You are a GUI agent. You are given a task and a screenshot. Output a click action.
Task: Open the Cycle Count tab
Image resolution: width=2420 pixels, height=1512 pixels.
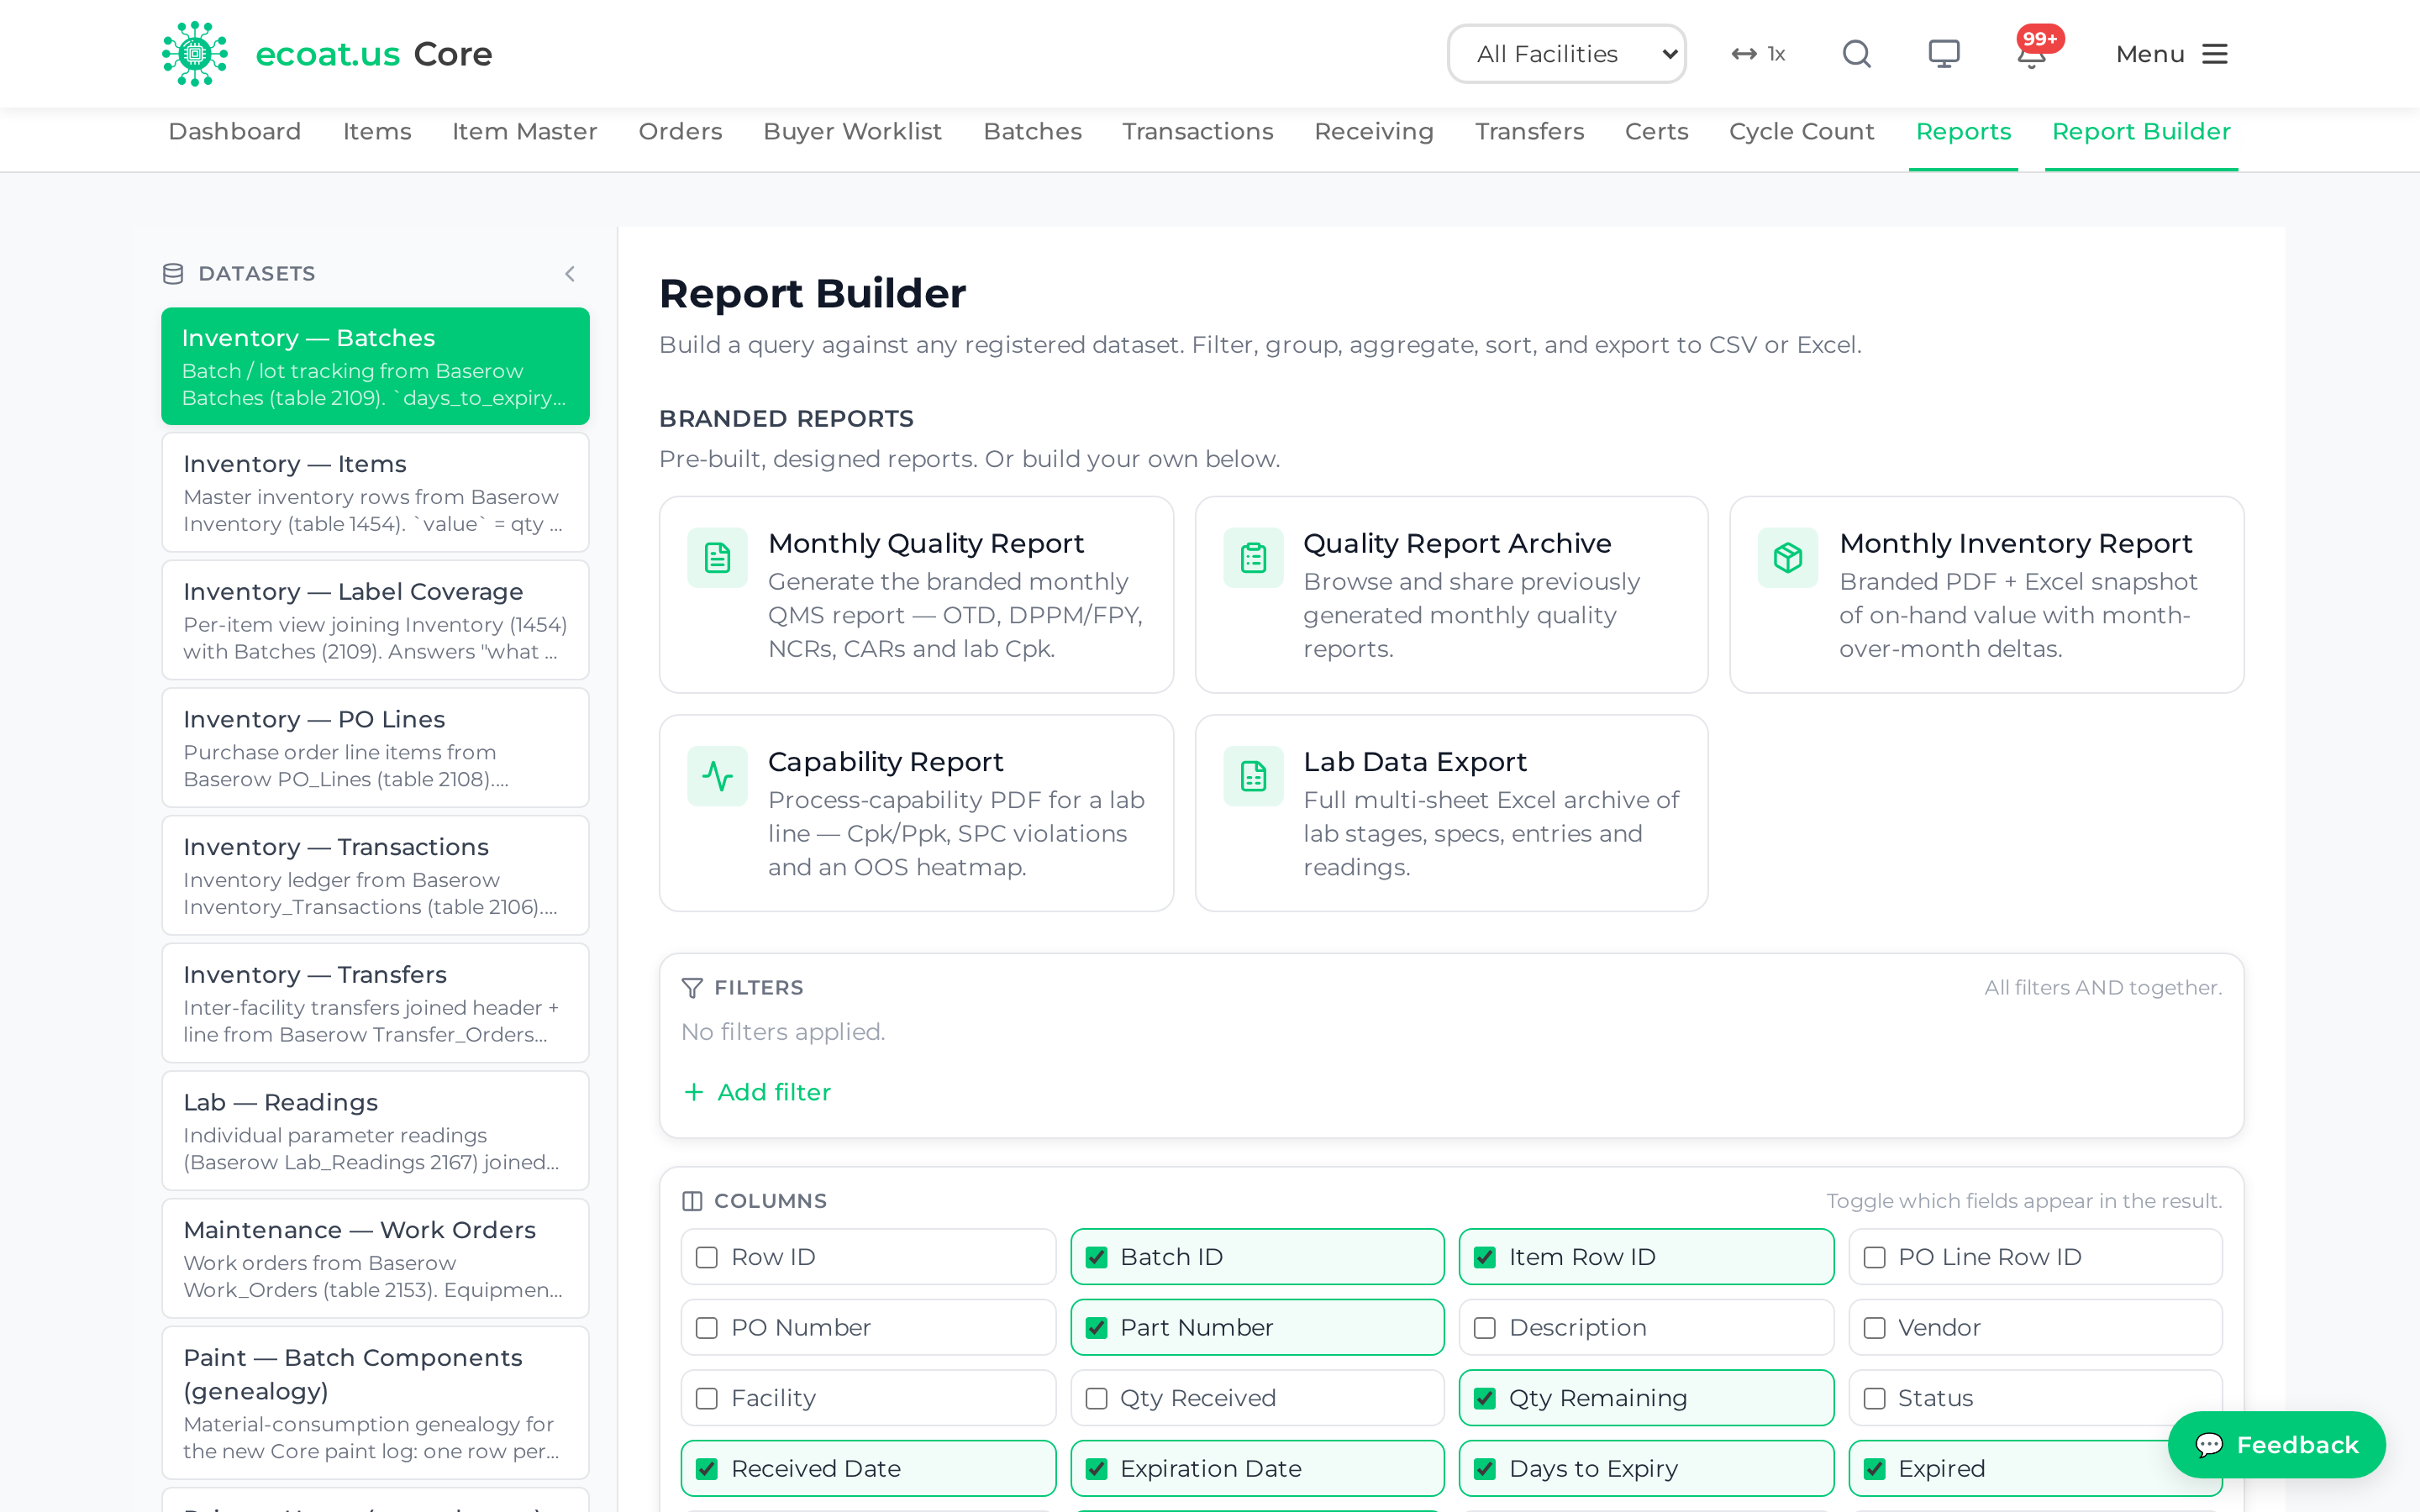(1801, 132)
